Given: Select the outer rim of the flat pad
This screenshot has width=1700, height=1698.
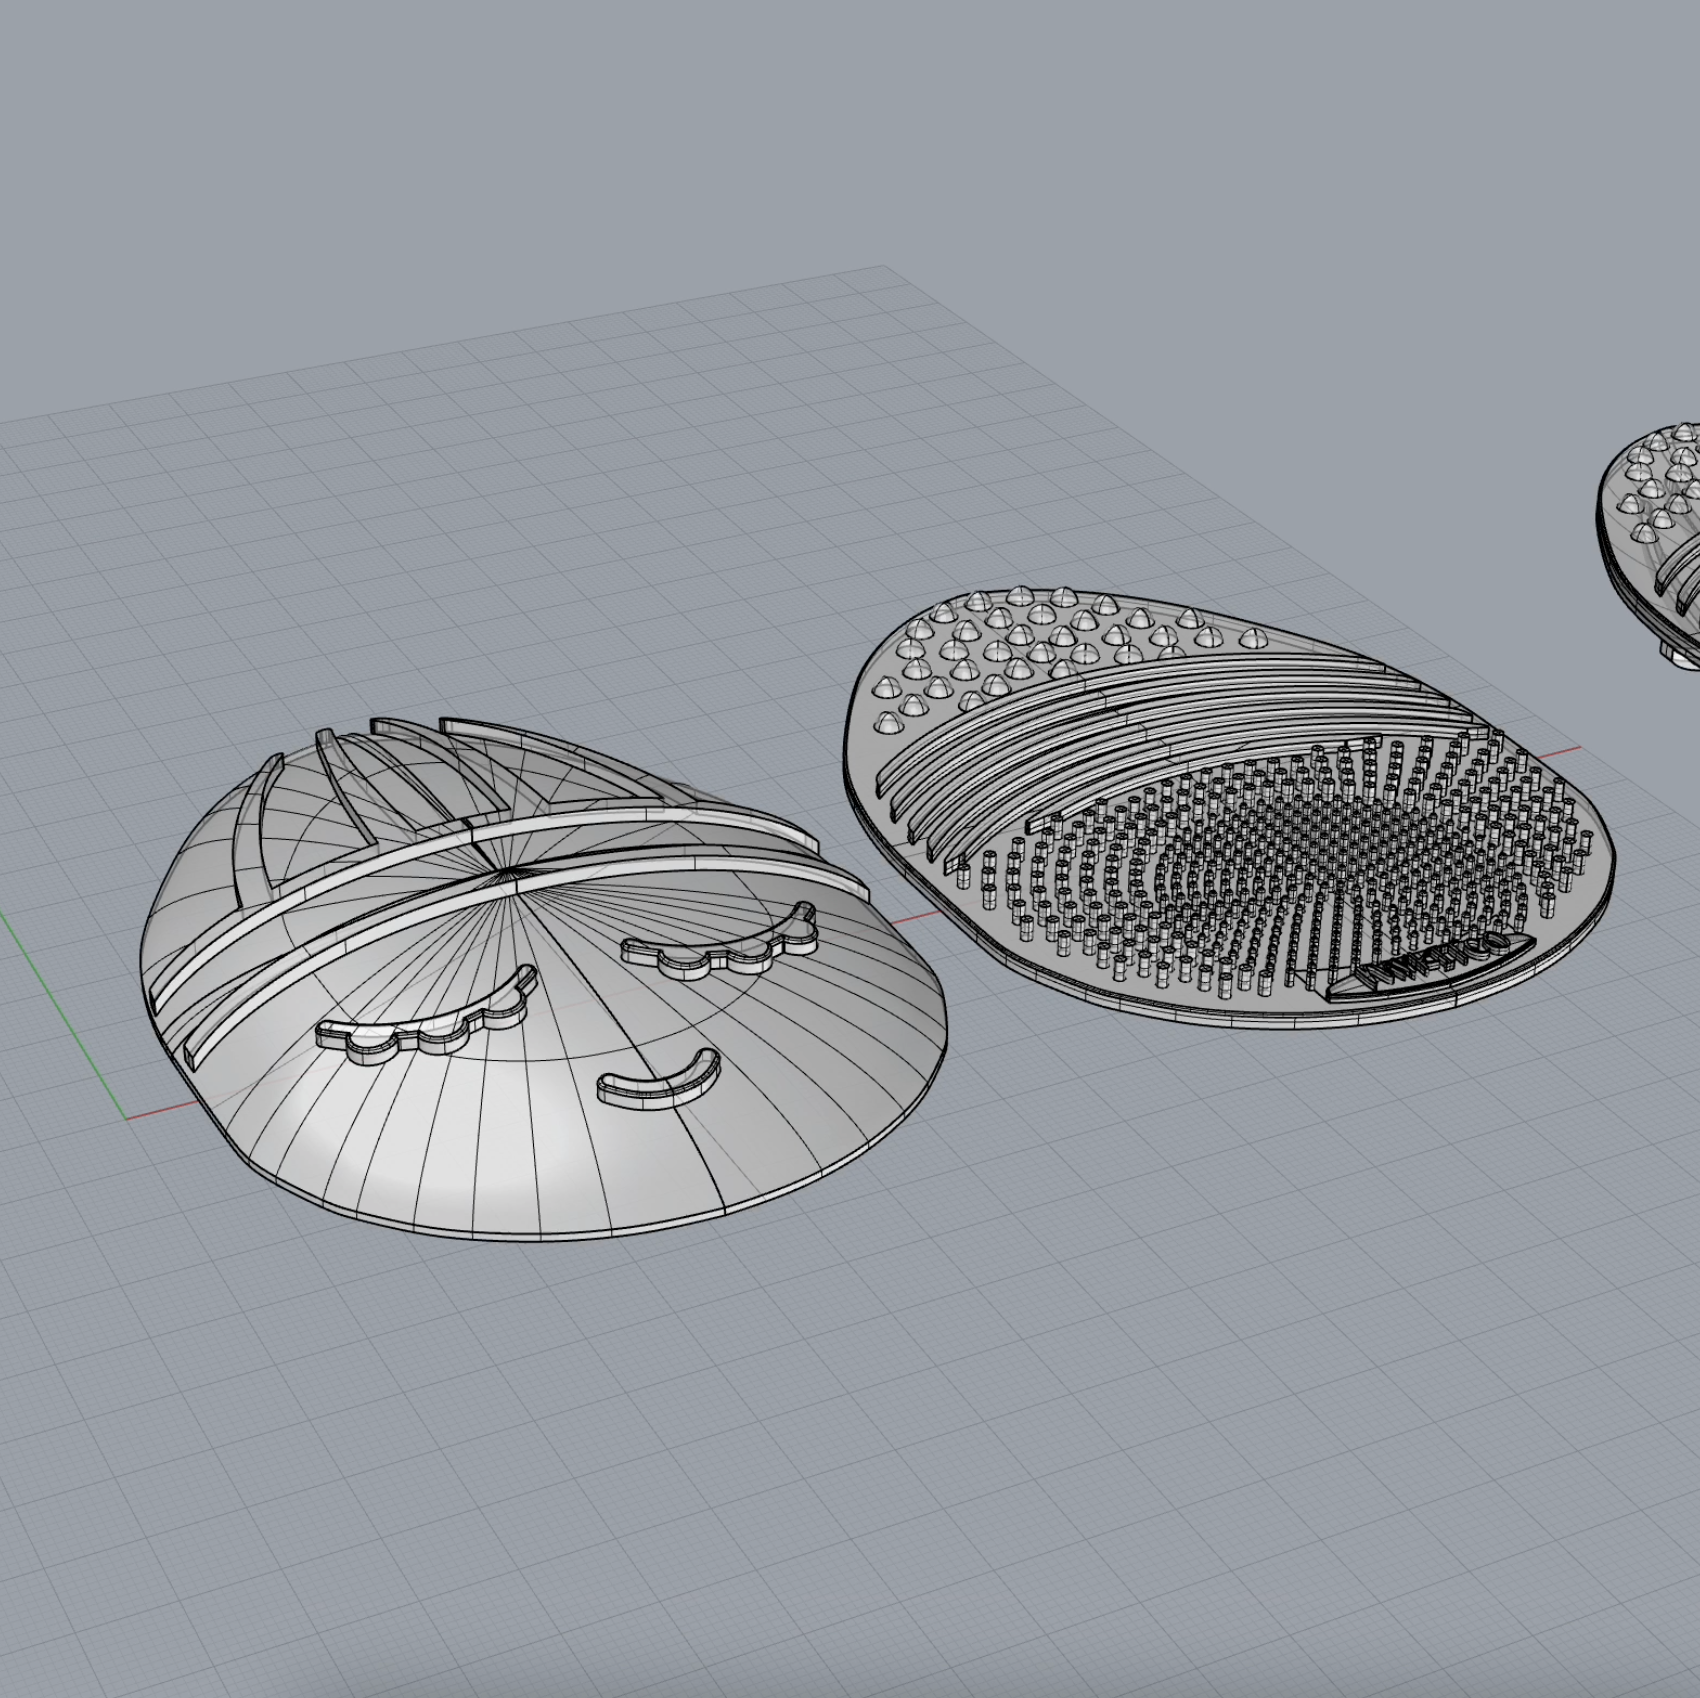Looking at the screenshot, I should (x=1100, y=1009).
